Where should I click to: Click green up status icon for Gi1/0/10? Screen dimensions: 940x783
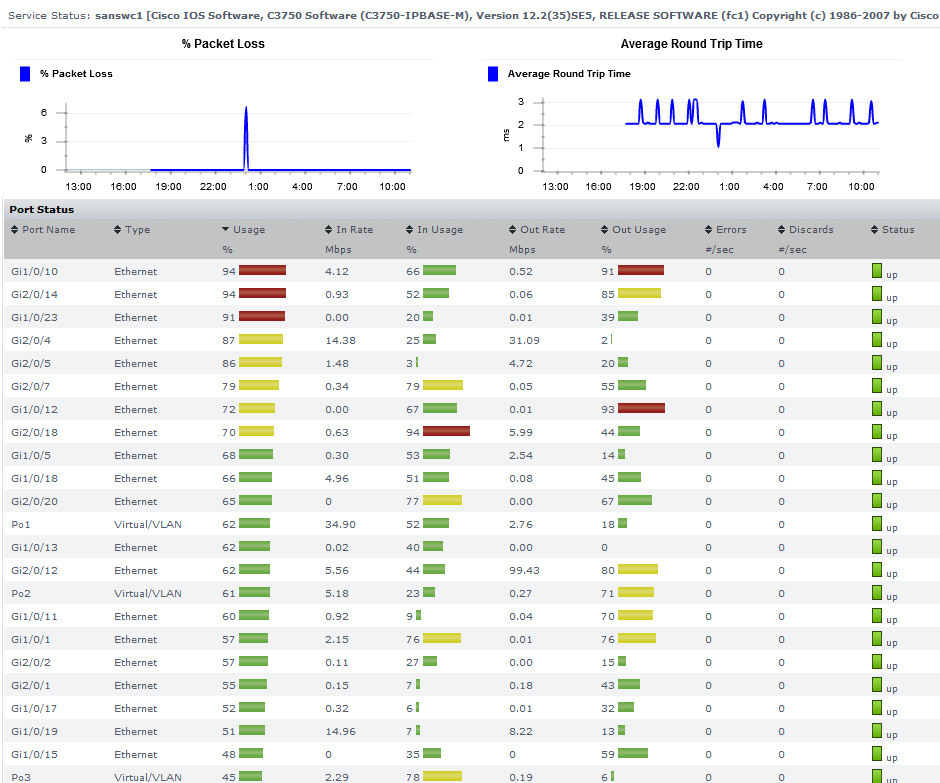pyautogui.click(x=876, y=271)
